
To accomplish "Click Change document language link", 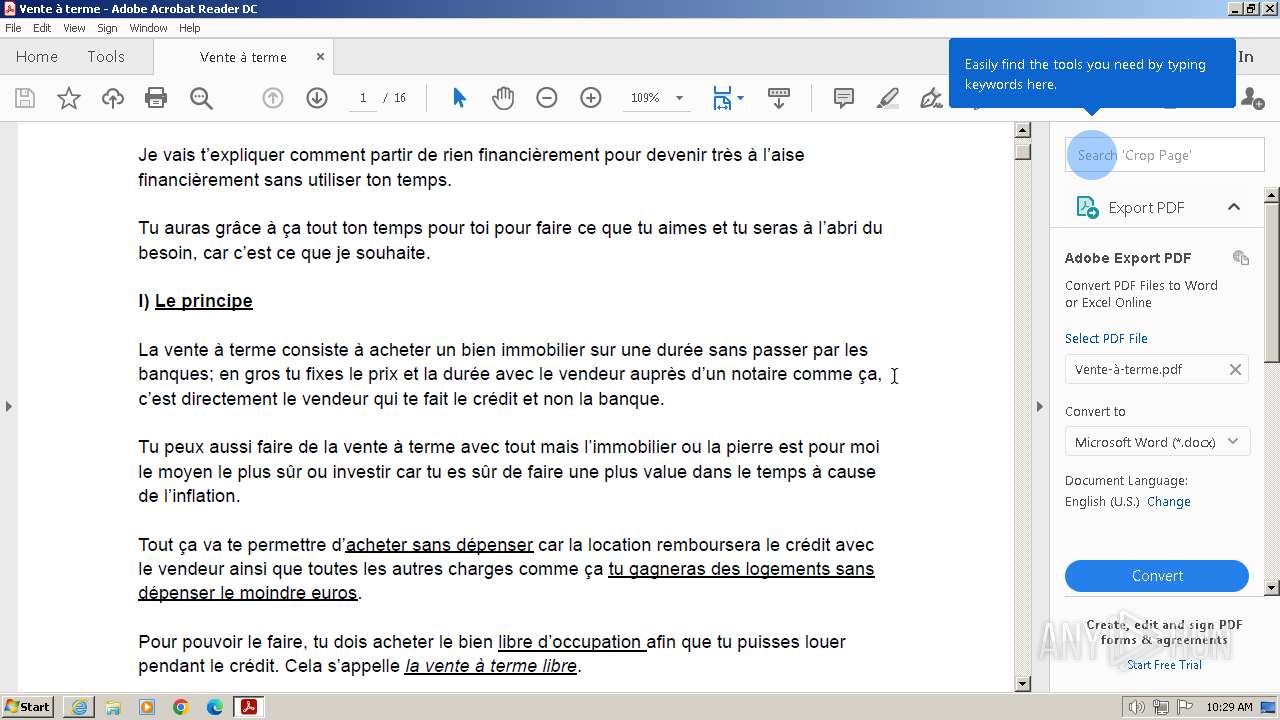I will coord(1168,502).
